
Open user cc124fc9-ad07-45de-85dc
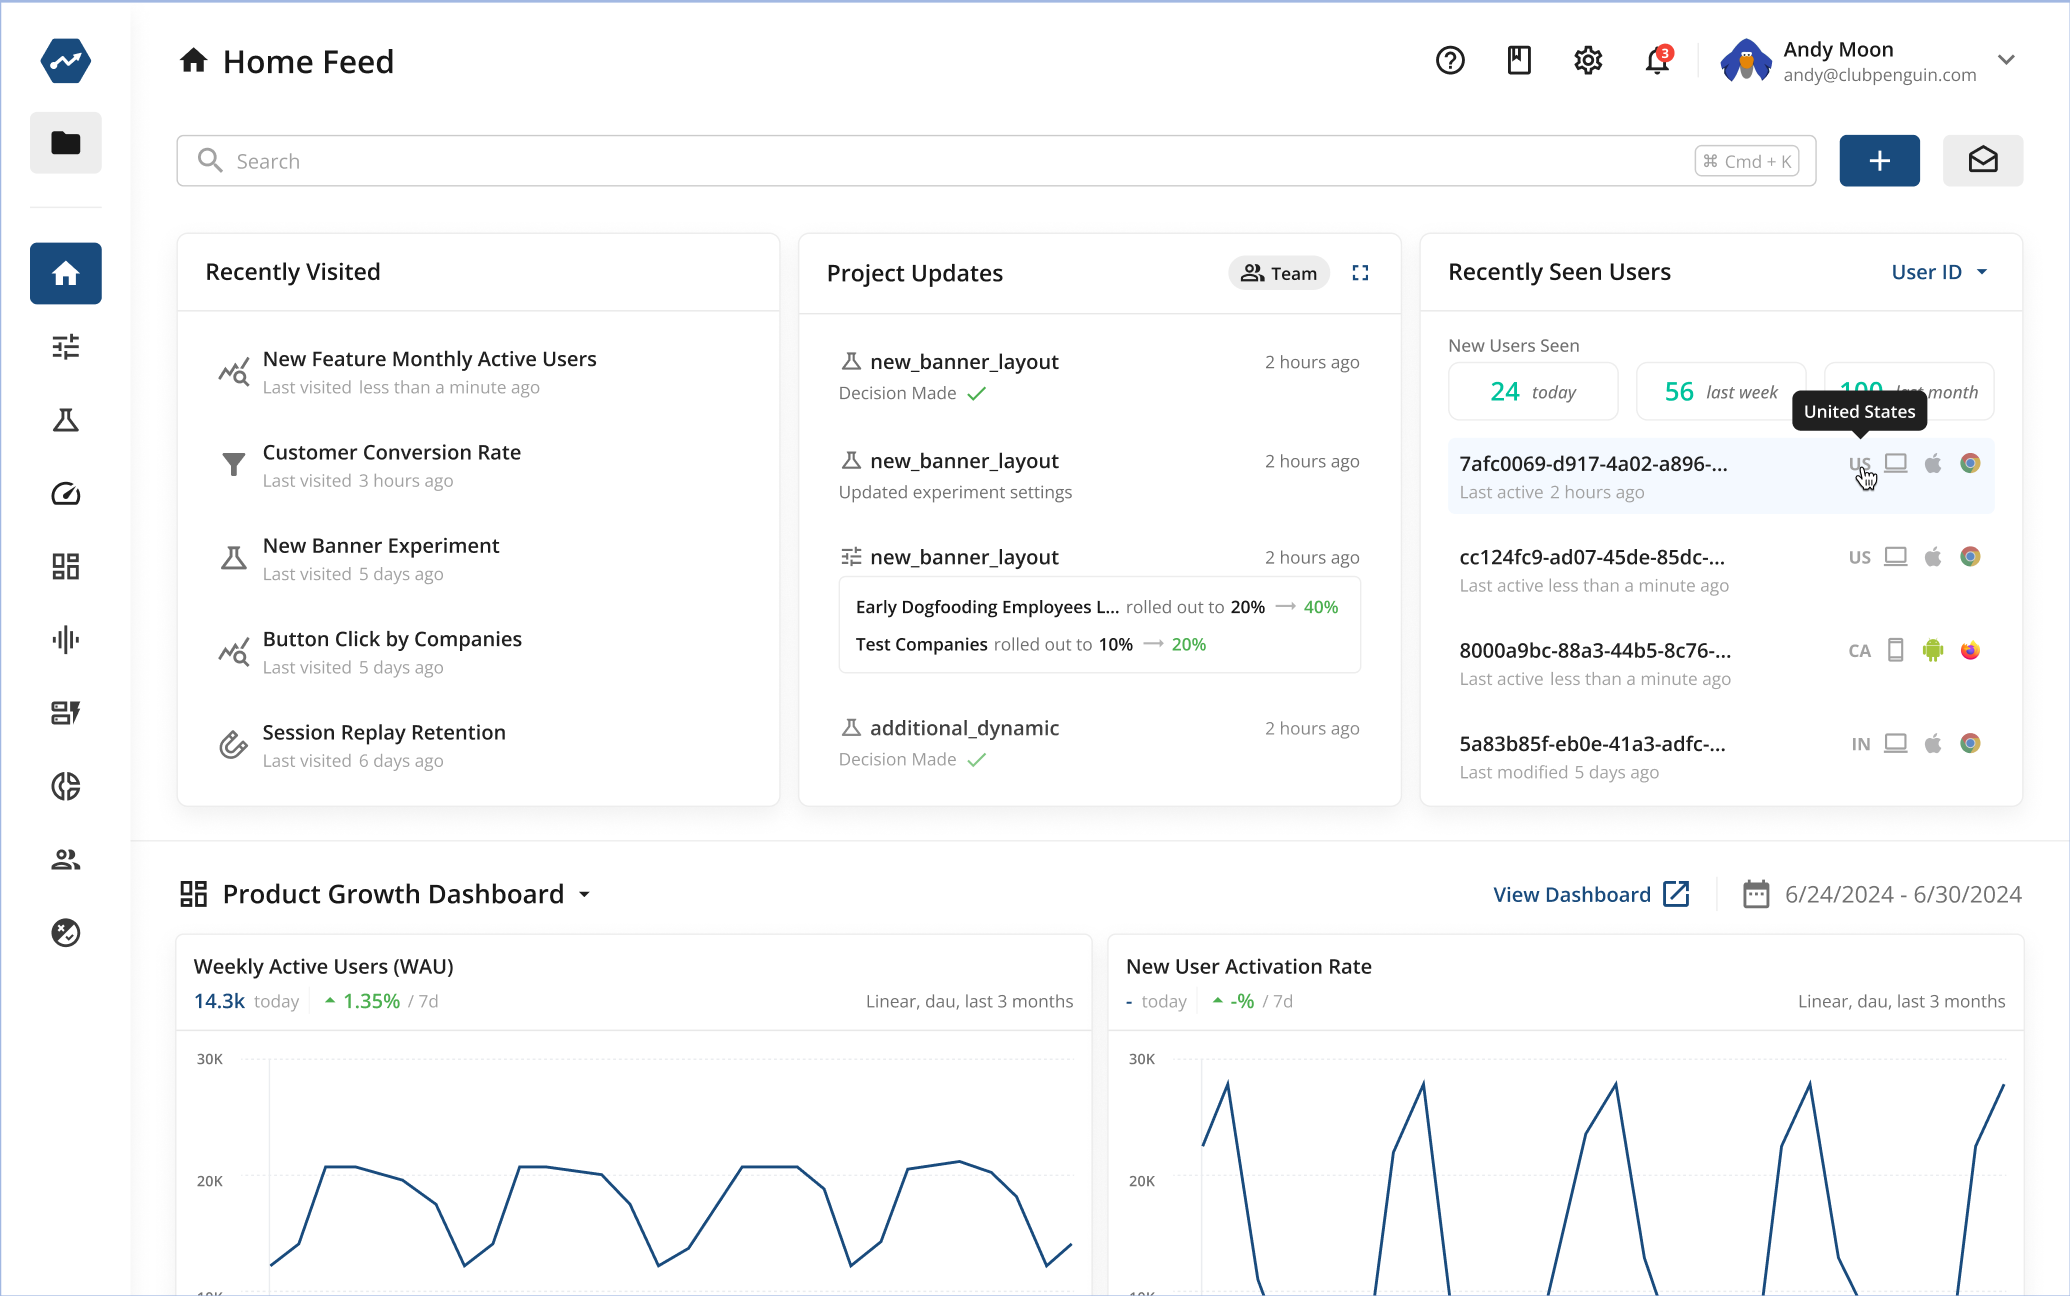point(1721,570)
